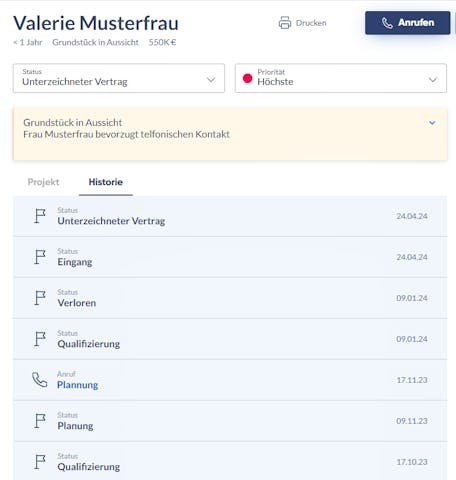Click the note text about telfonischen Kontakt
The width and height of the screenshot is (456, 480).
(x=126, y=134)
